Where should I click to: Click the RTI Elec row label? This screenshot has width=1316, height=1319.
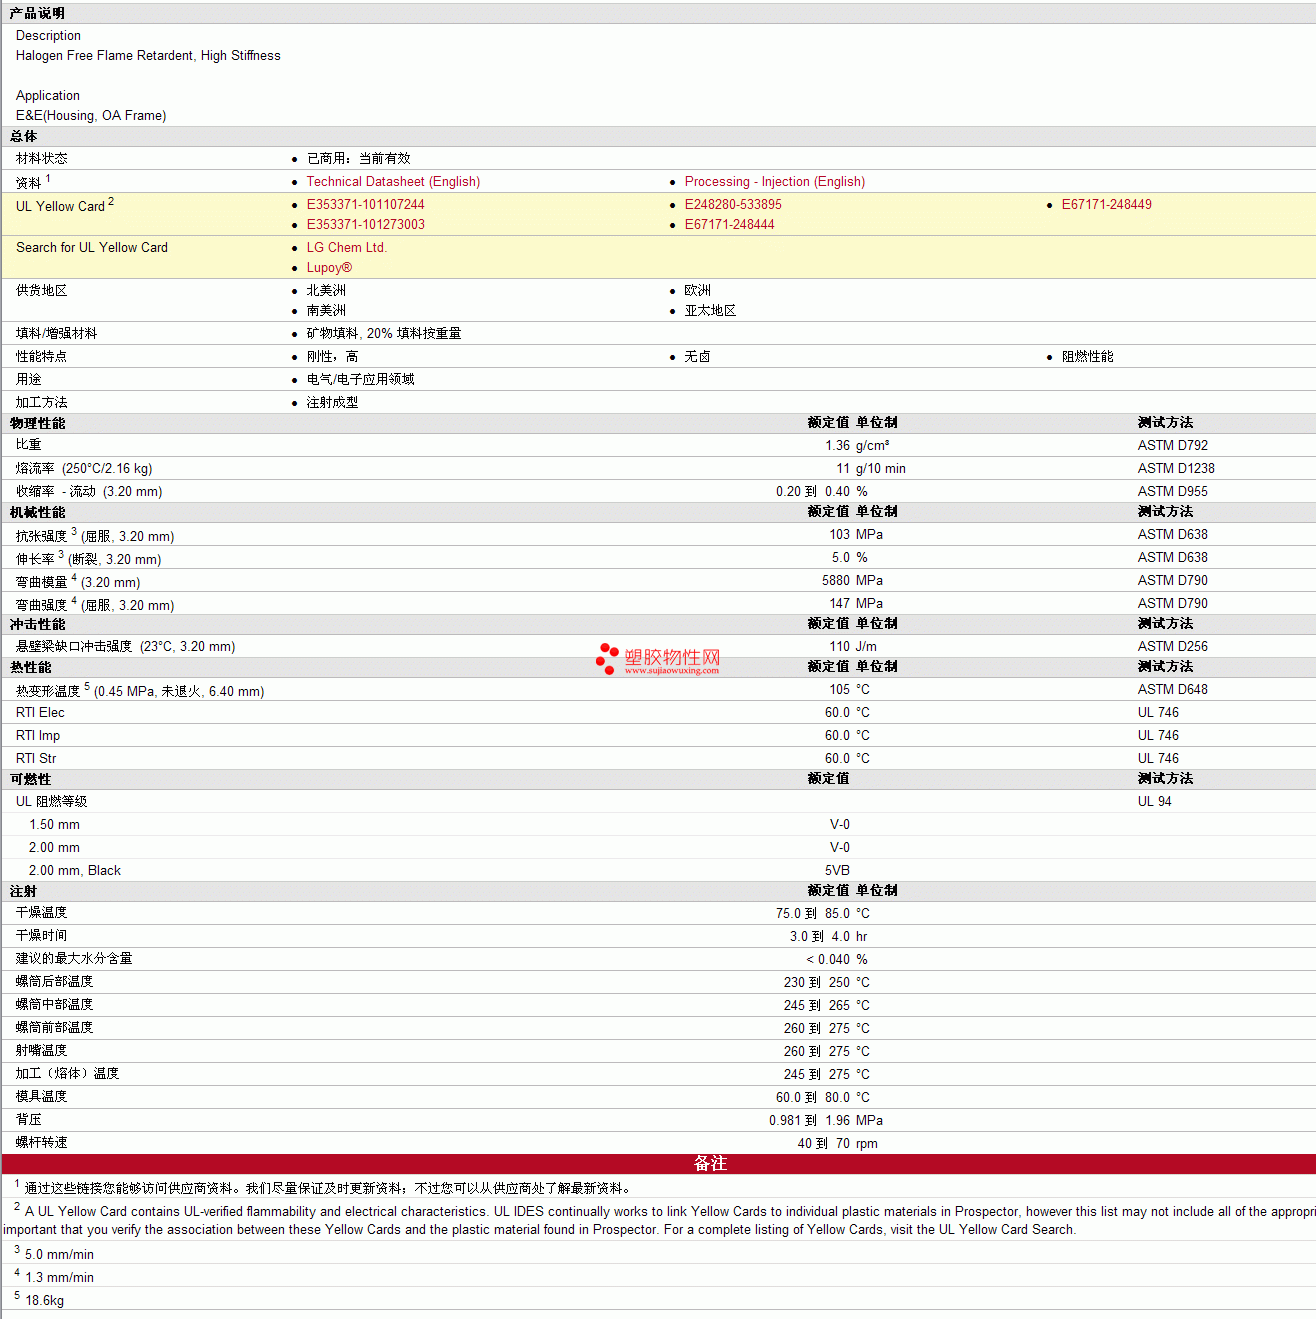40,713
